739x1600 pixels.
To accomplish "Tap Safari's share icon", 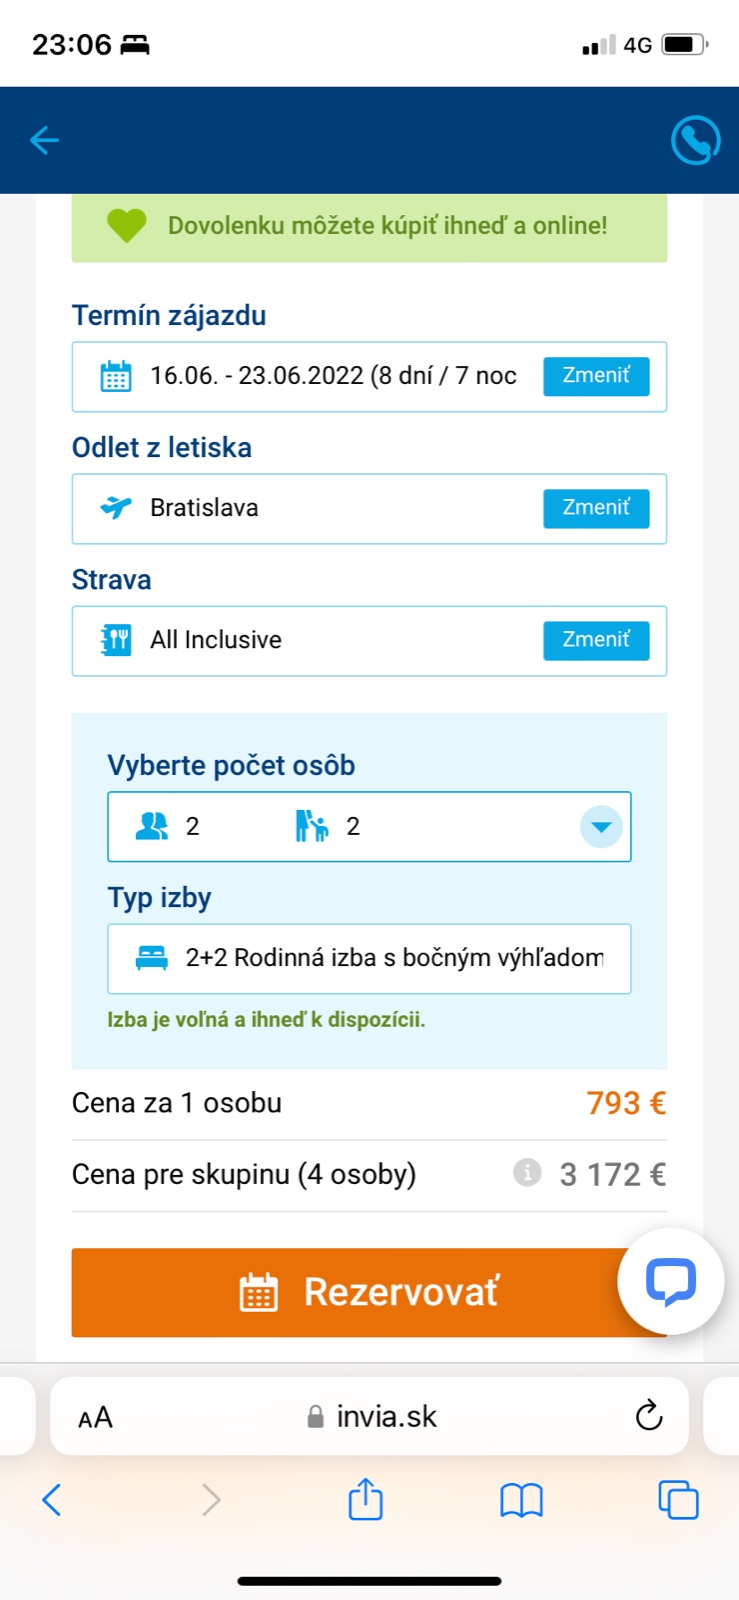I will pyautogui.click(x=365, y=1499).
